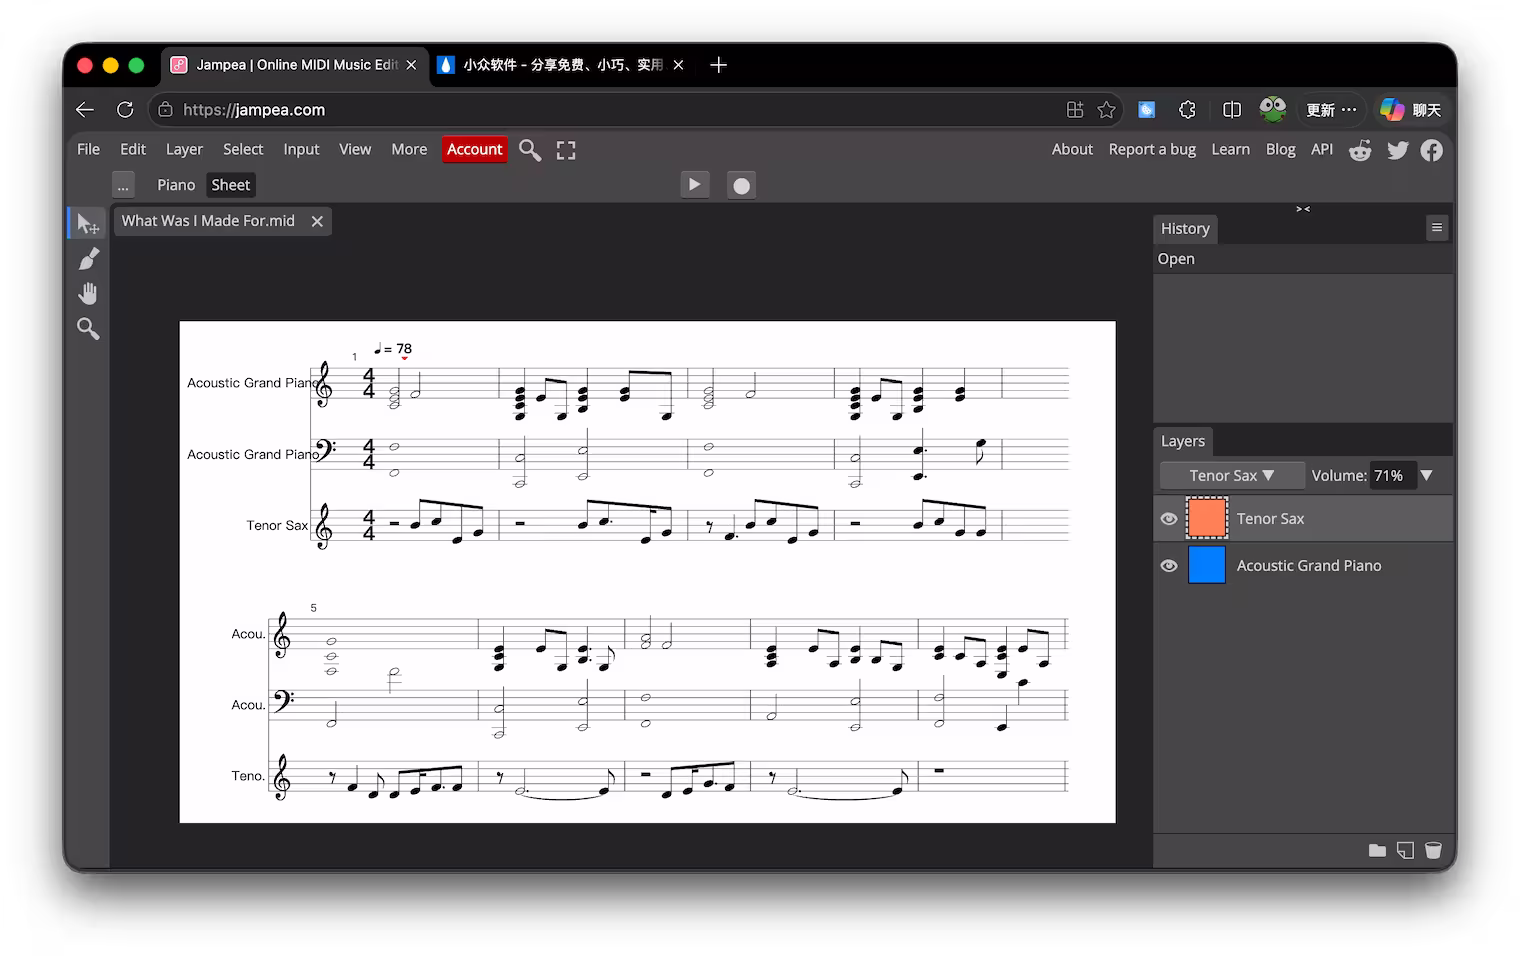Toggle the fullscreen icon in menu bar

pyautogui.click(x=566, y=150)
